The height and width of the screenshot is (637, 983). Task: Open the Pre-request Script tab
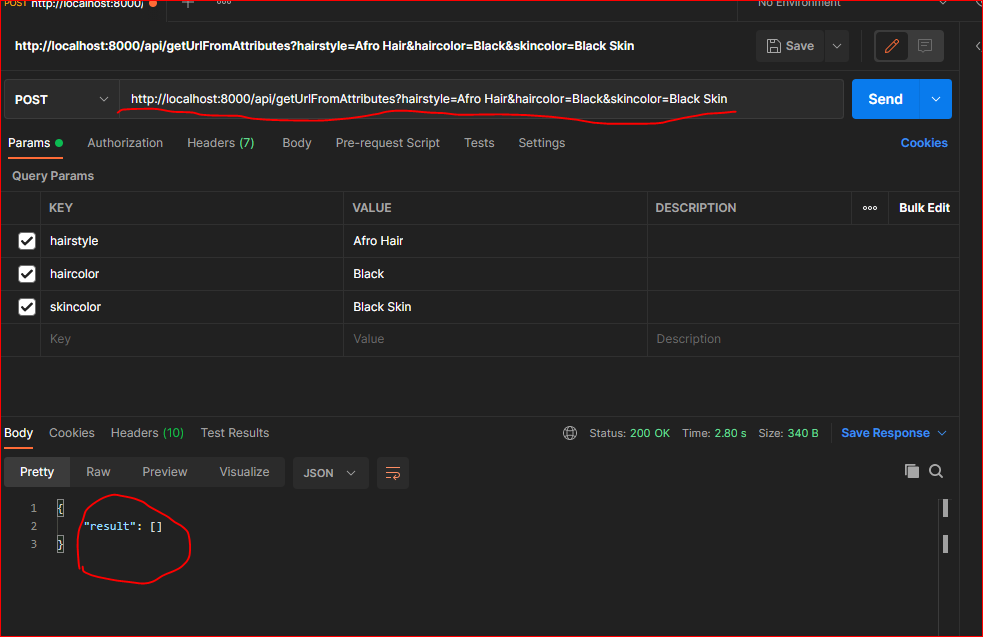[387, 143]
